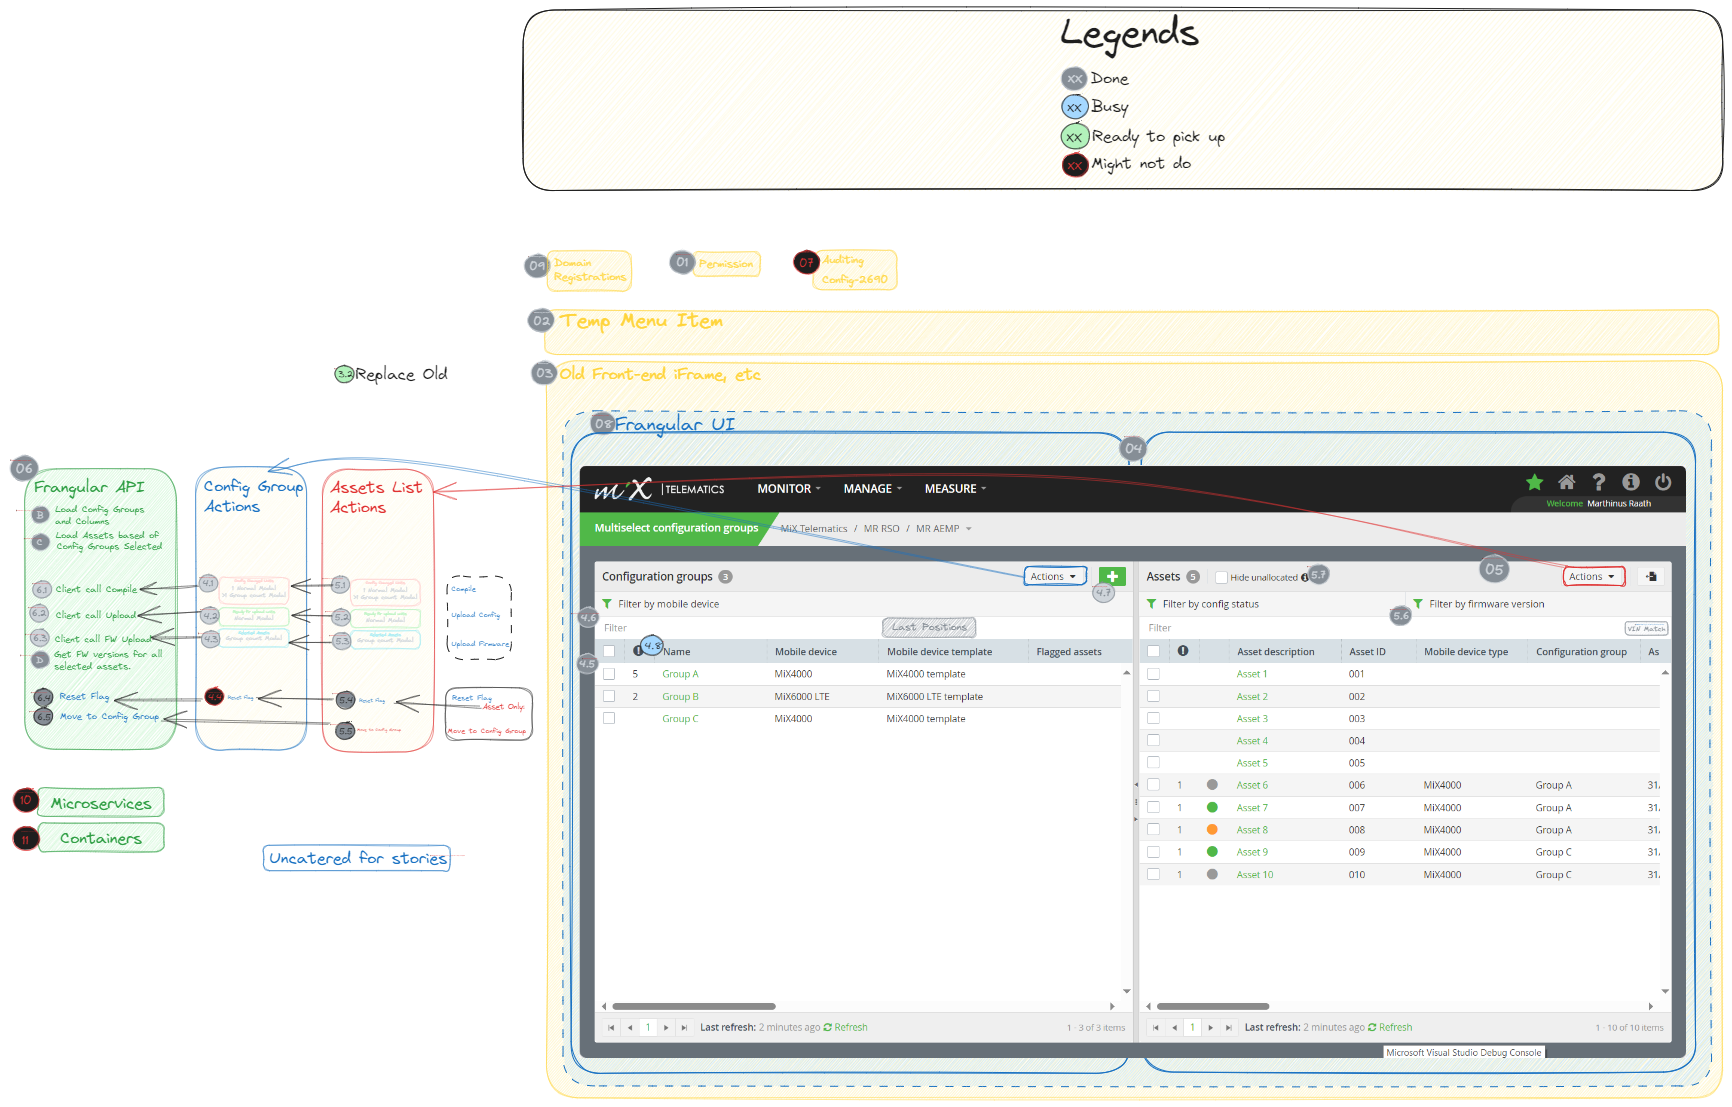Viewport: 1732px width, 1107px height.
Task: Click Refresh in the Assets panel footer
Action: (1394, 1028)
